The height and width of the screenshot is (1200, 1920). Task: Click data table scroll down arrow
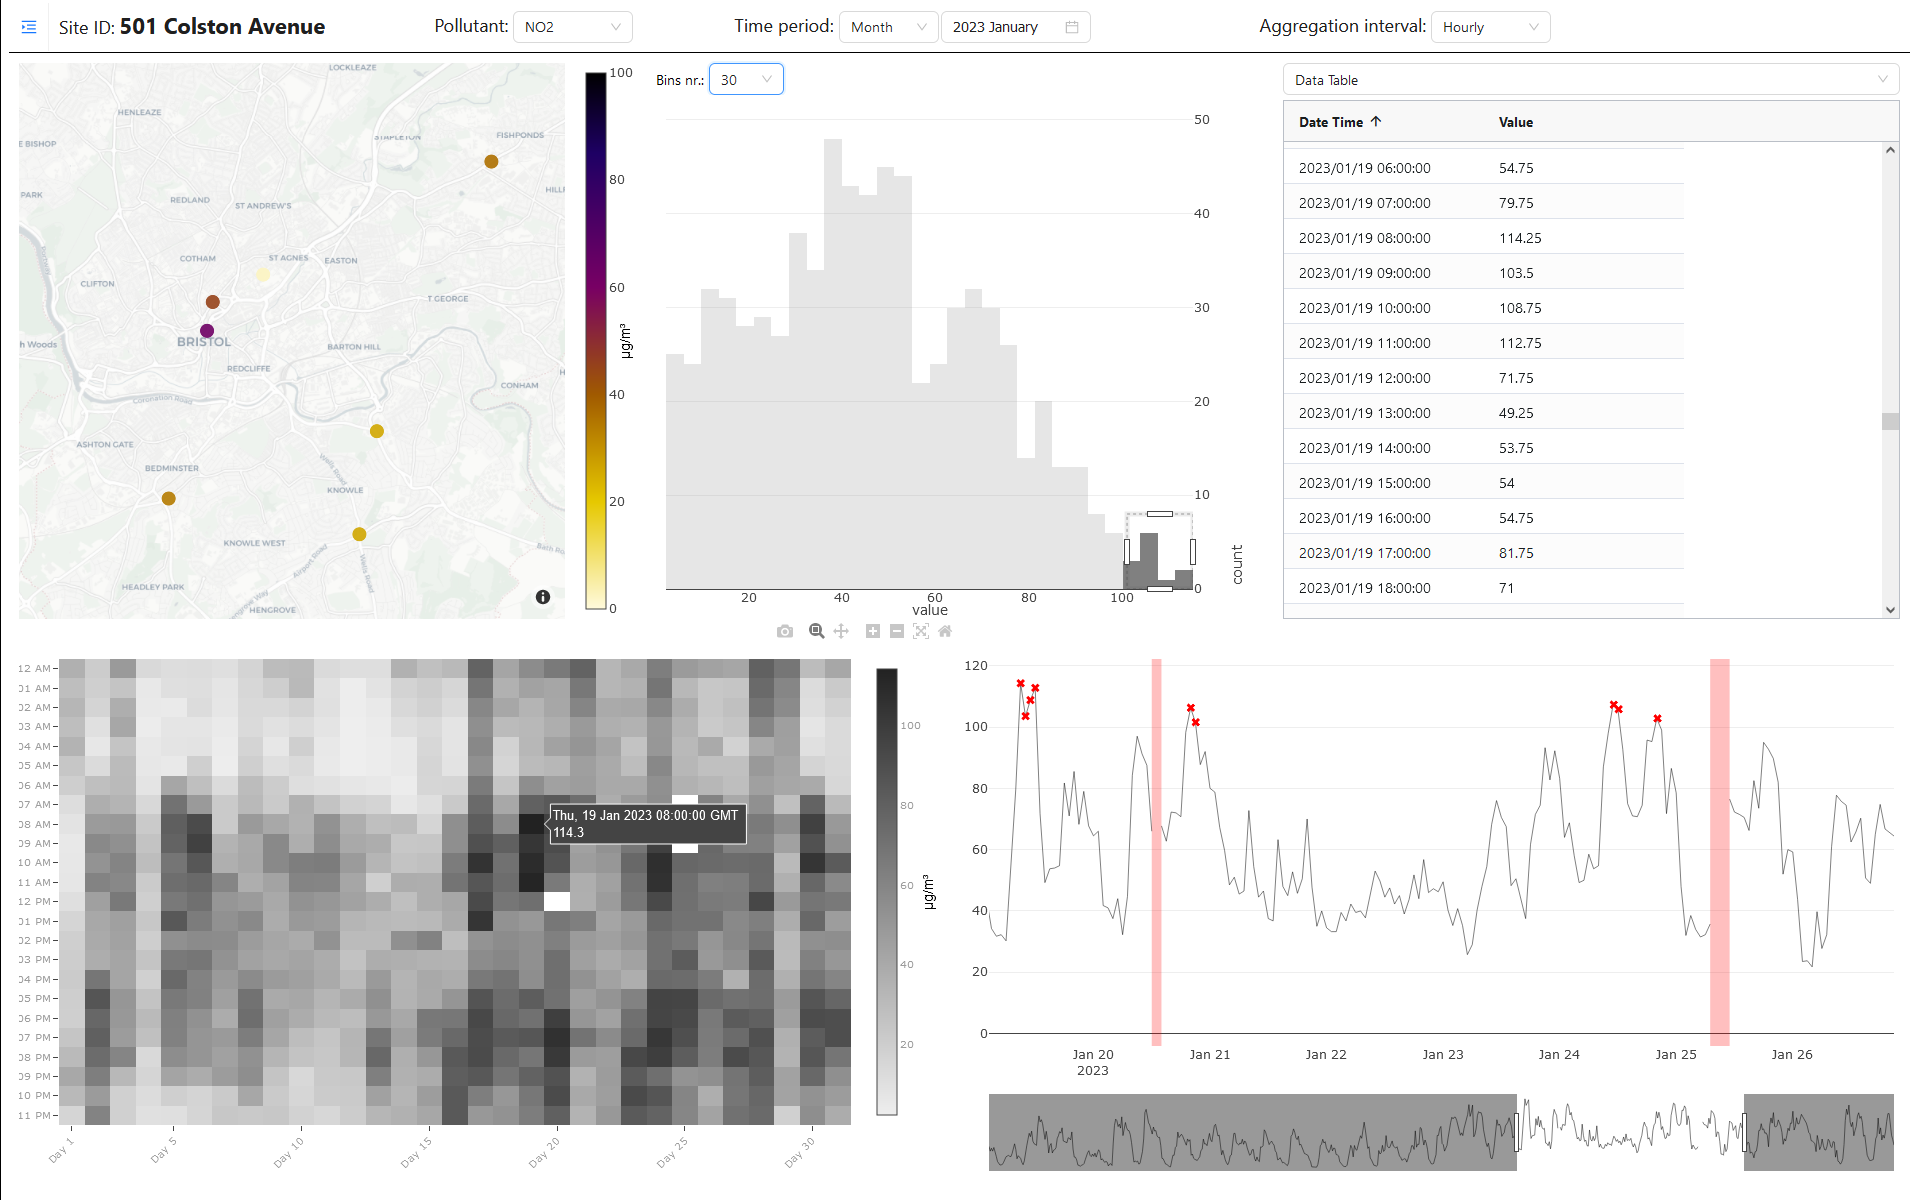[1890, 609]
